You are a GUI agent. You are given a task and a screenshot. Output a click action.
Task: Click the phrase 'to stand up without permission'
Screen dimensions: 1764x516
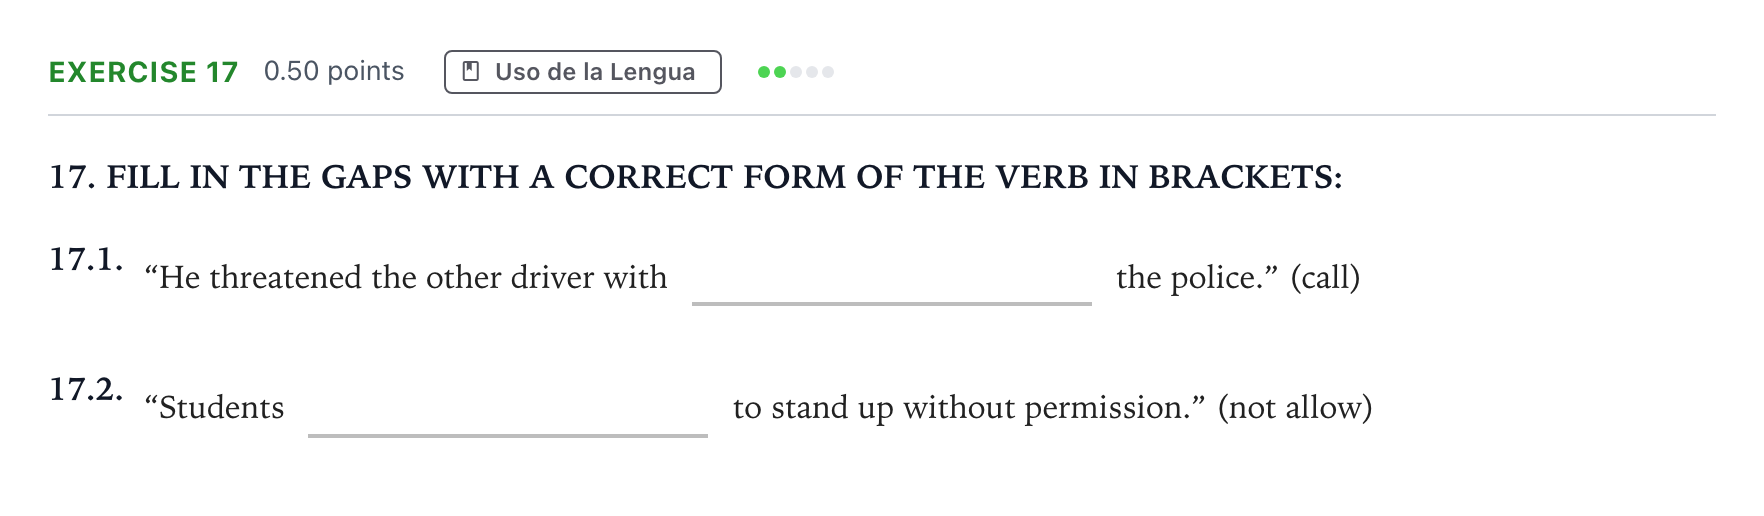(x=958, y=408)
